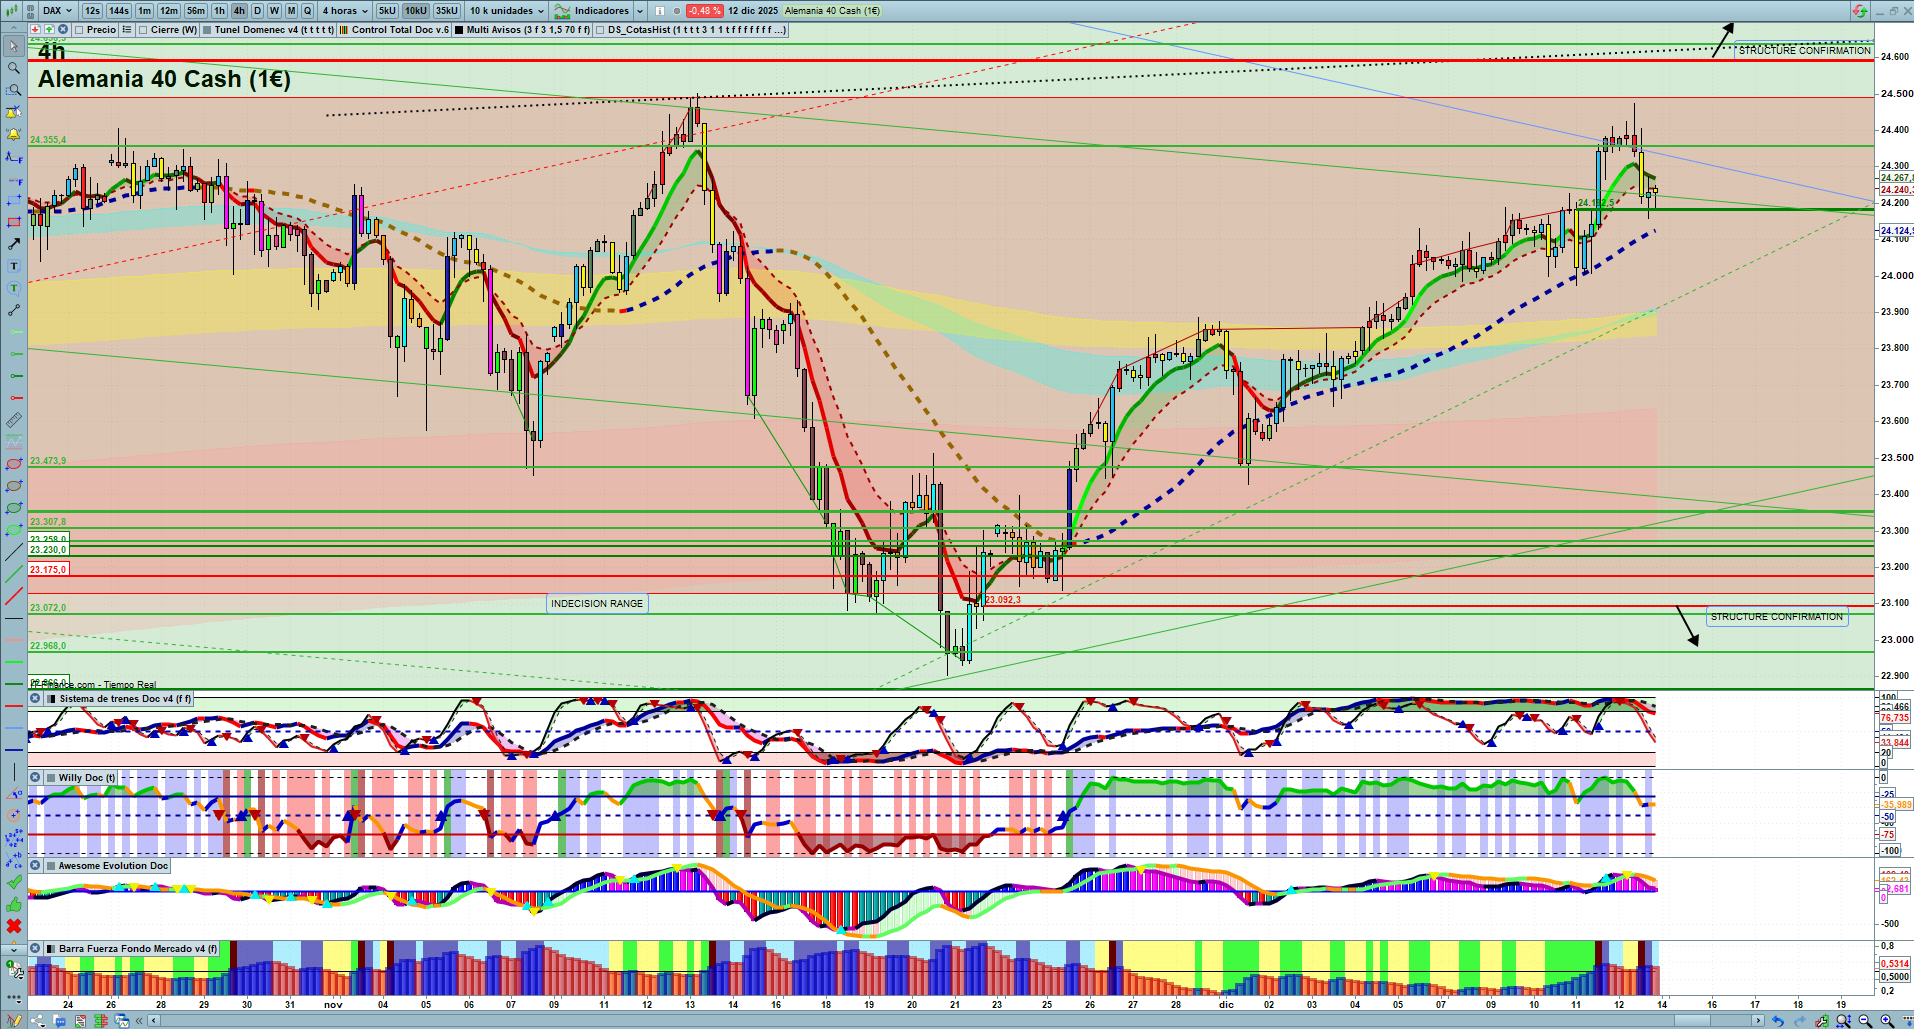The height and width of the screenshot is (1029, 1914).
Task: Select the ruler measurement tool
Action: 14,420
